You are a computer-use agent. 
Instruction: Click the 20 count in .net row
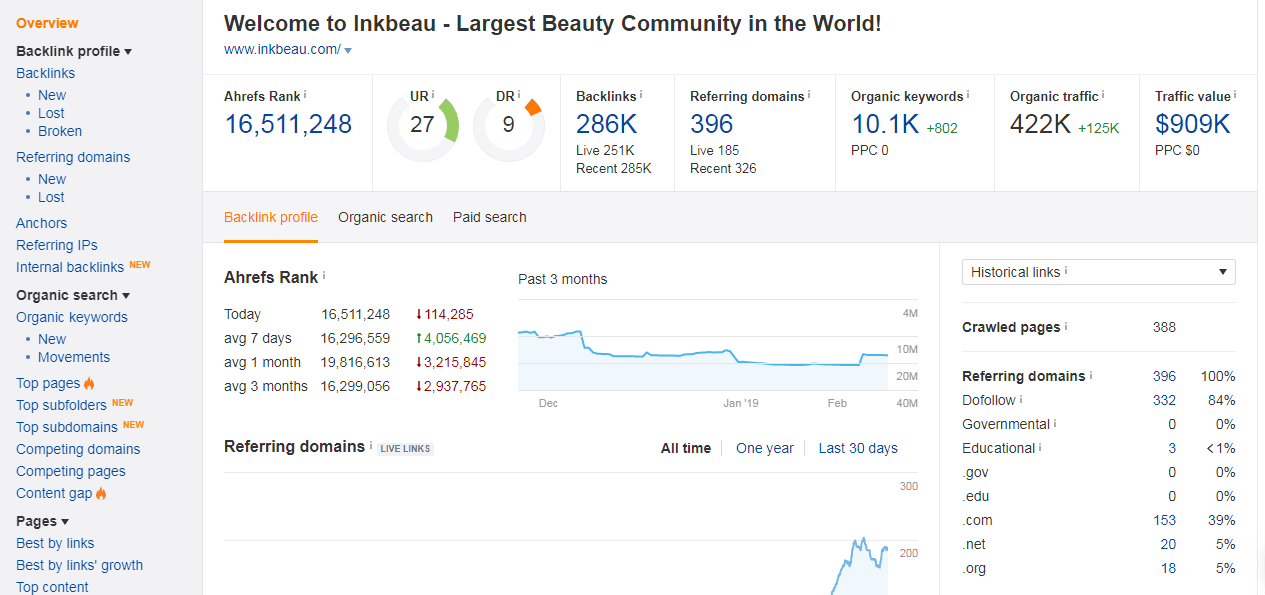click(1168, 544)
